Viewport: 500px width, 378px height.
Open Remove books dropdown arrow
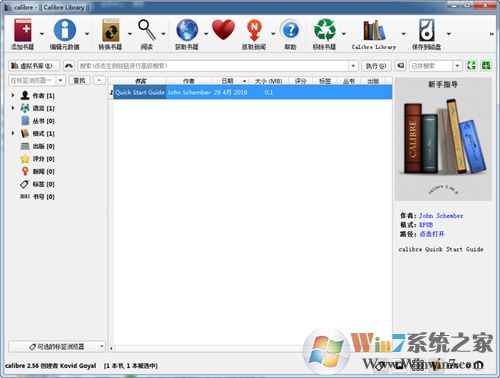[x=344, y=34]
